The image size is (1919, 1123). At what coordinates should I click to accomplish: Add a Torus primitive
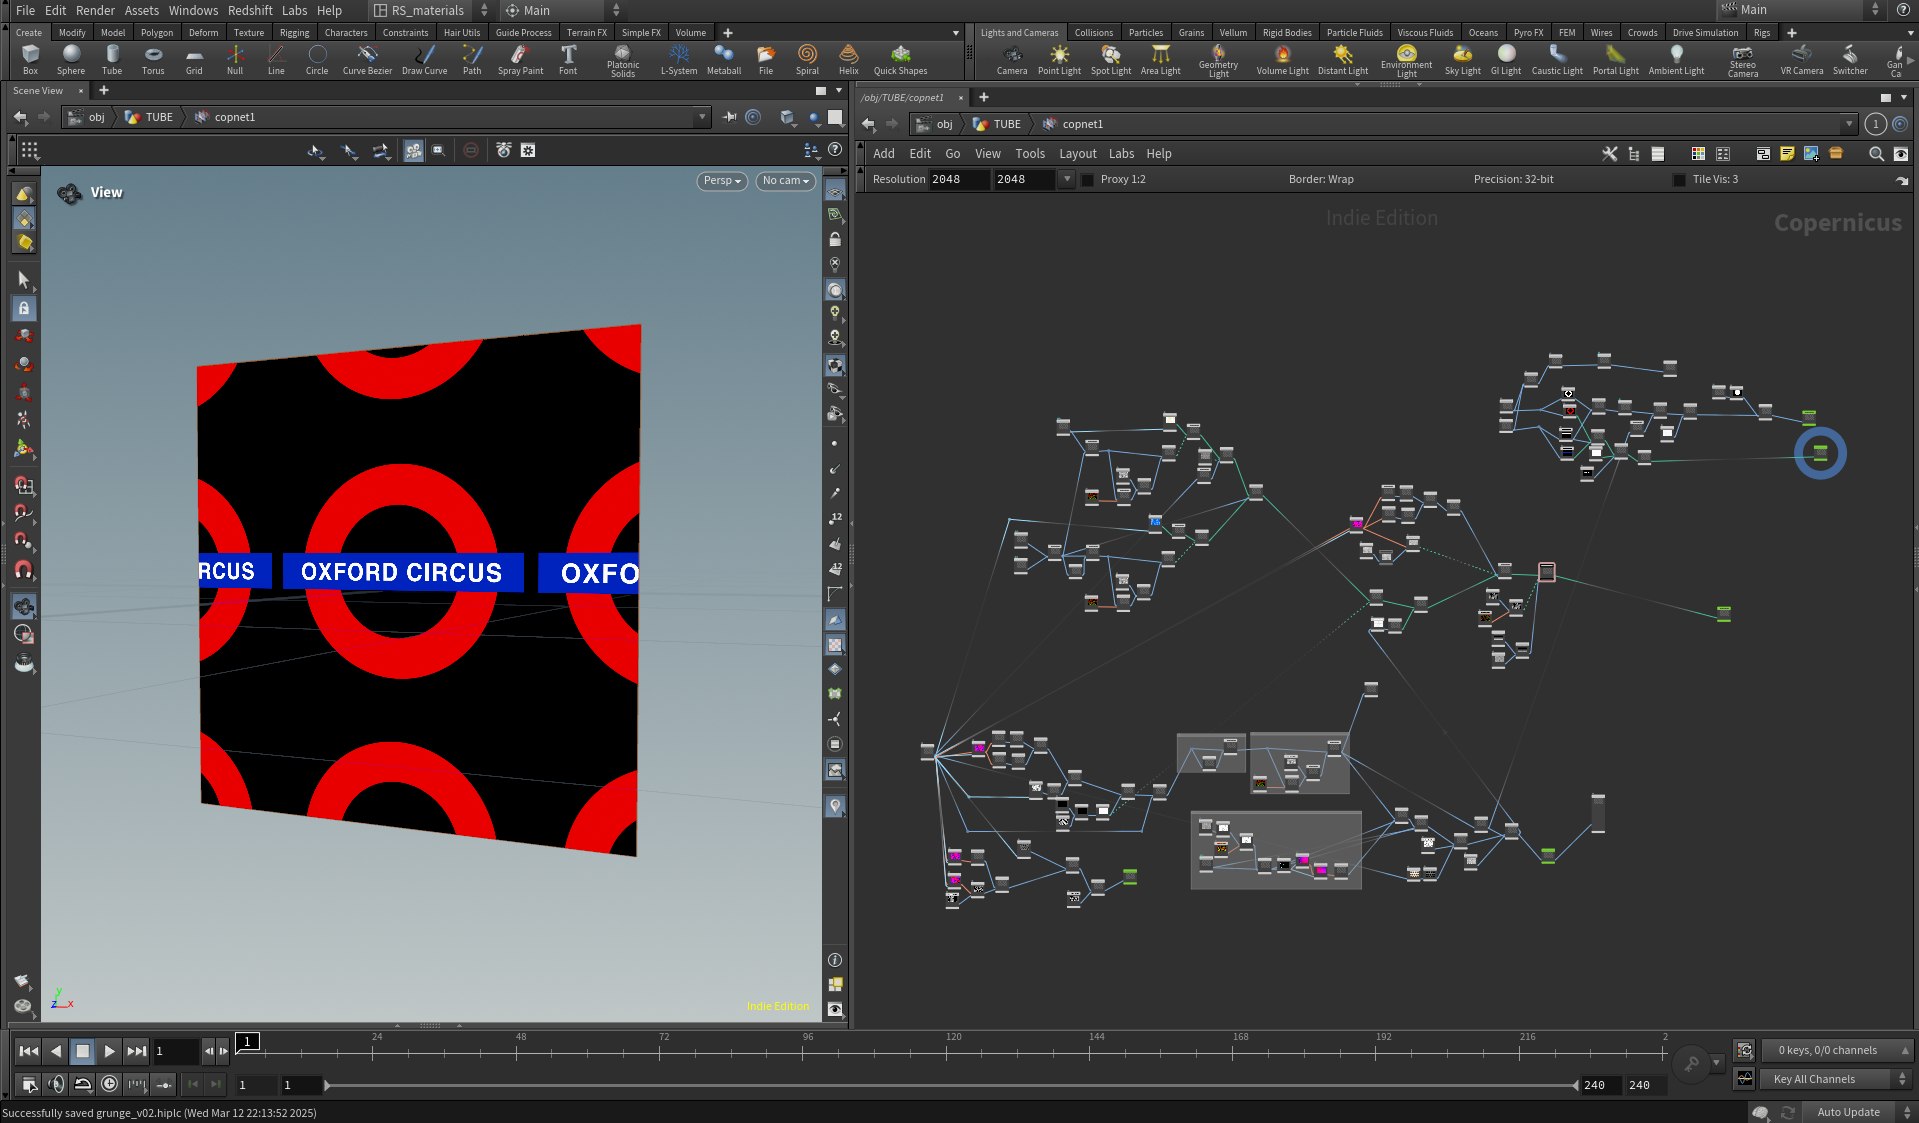153,60
